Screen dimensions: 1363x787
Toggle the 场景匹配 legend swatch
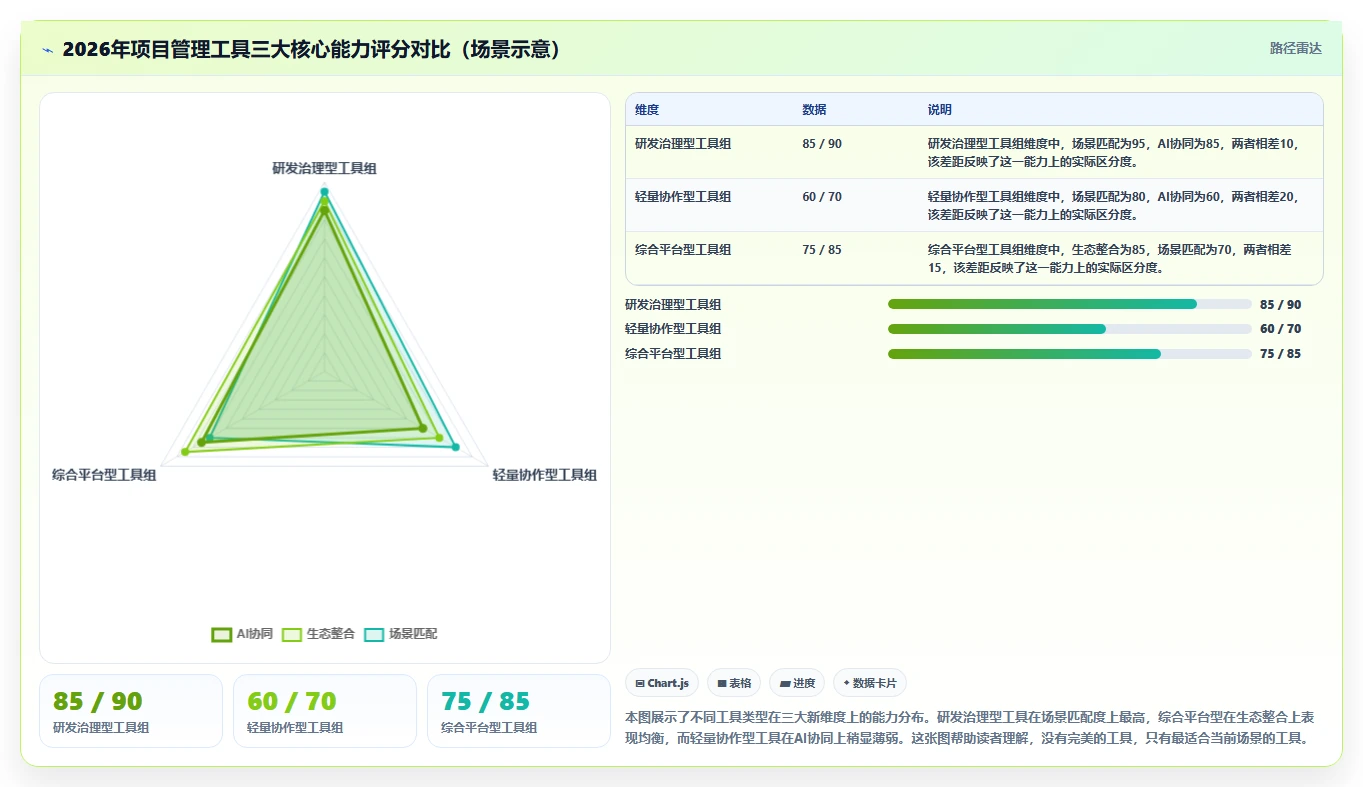tap(374, 634)
